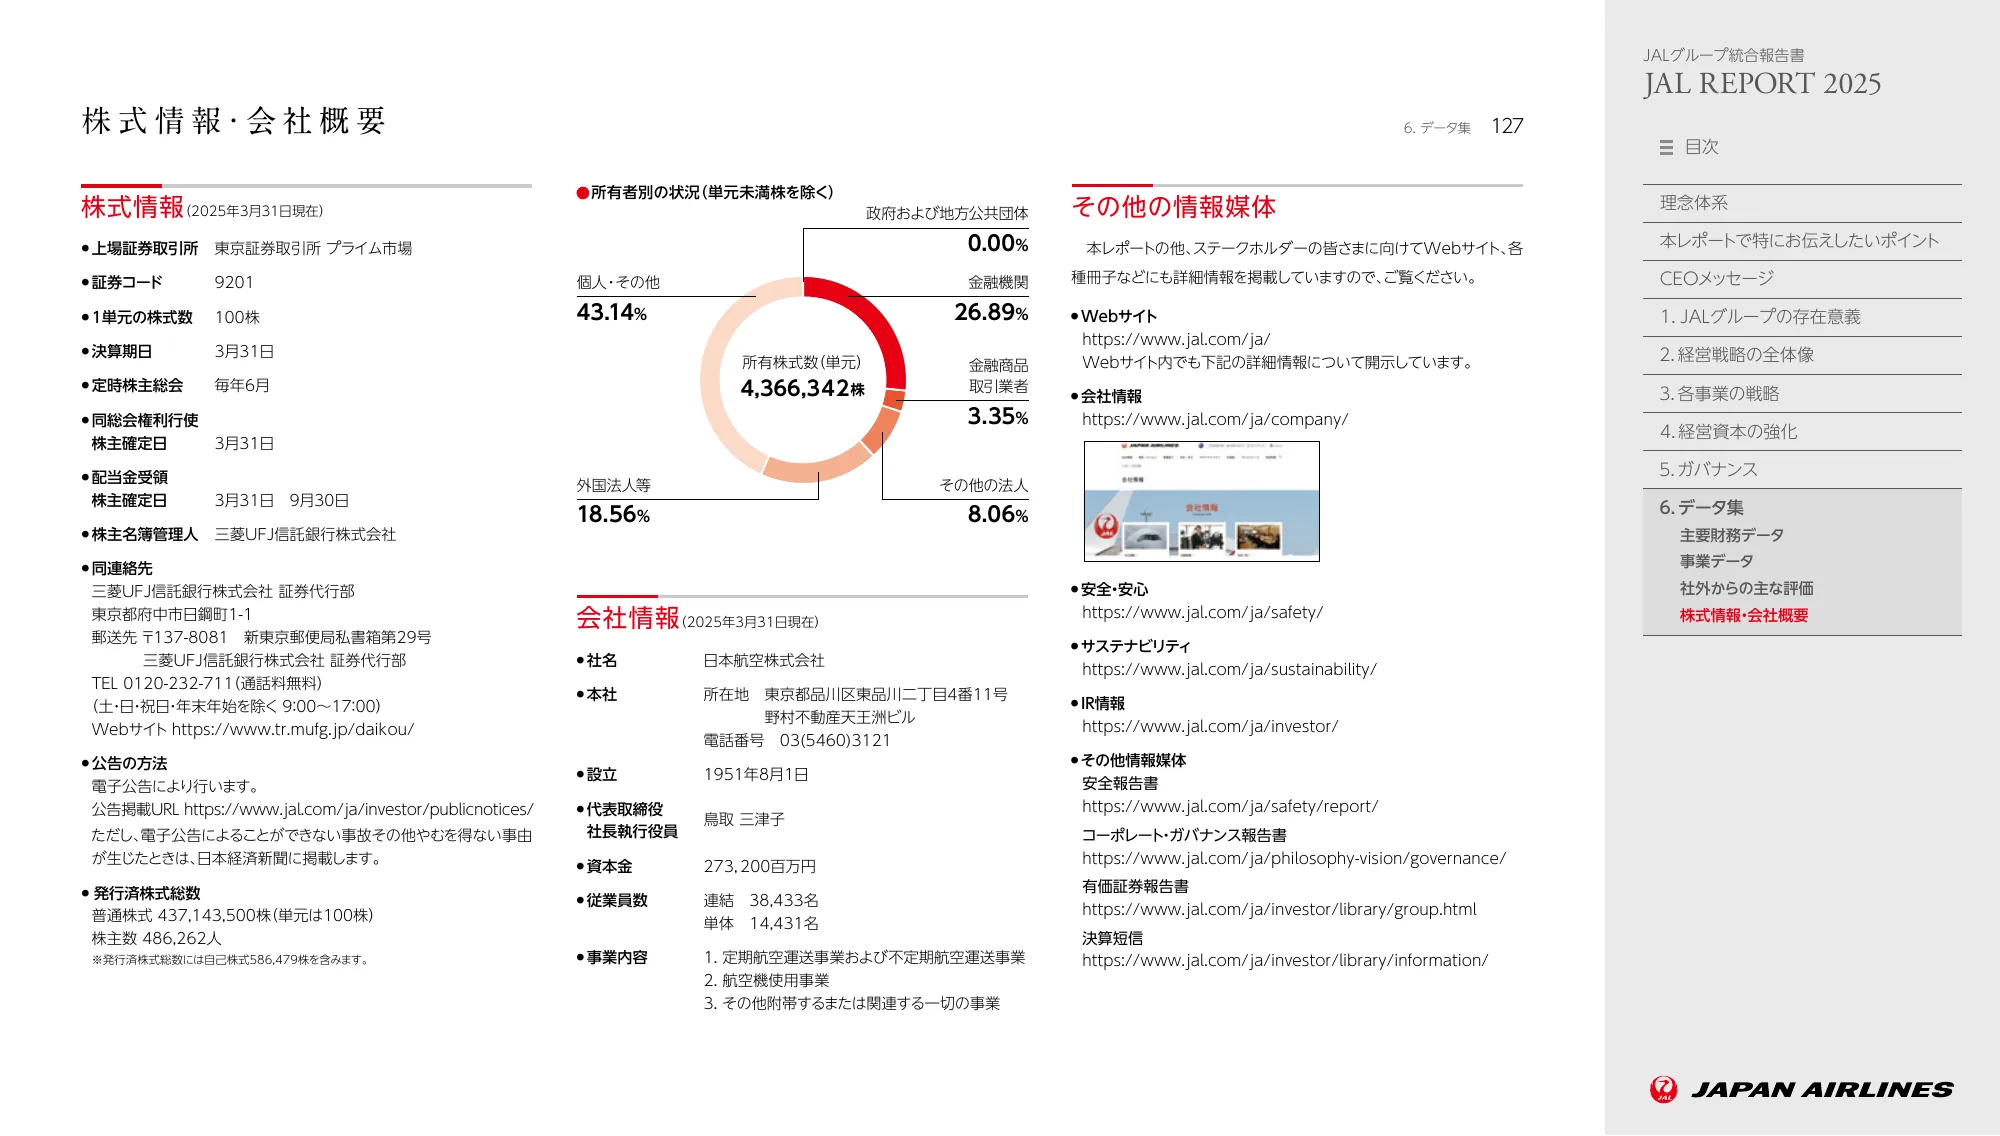
Task: Click JAL REPORT 2025 title
Action: 1762,84
